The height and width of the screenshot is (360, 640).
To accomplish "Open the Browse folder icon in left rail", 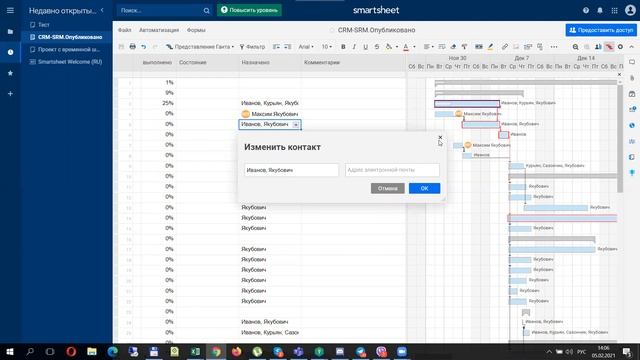I will (x=10, y=31).
